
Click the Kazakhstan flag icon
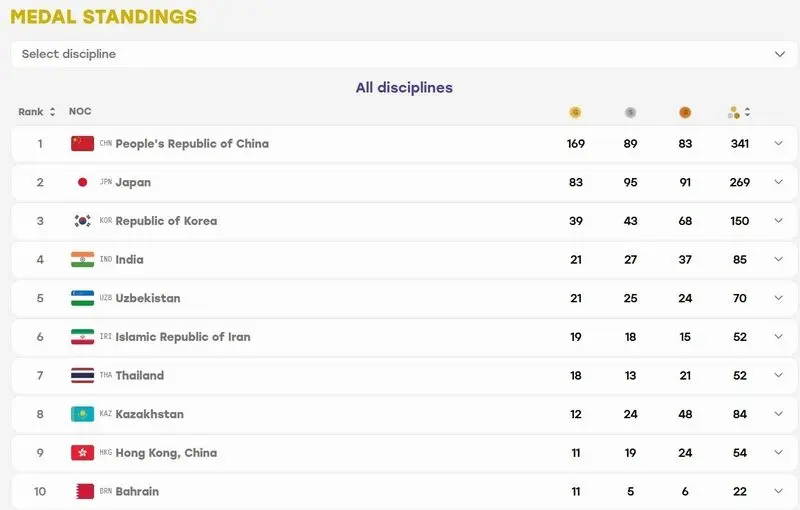82,414
